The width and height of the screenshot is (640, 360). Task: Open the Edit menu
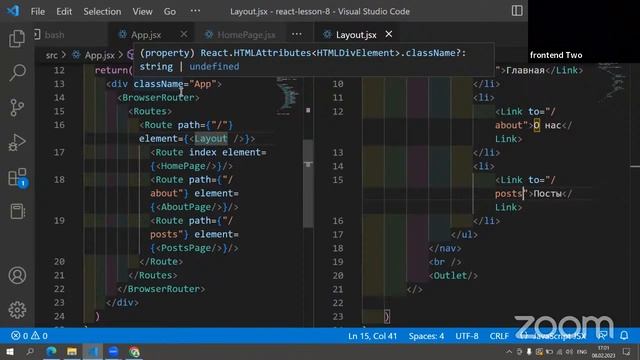[64, 11]
